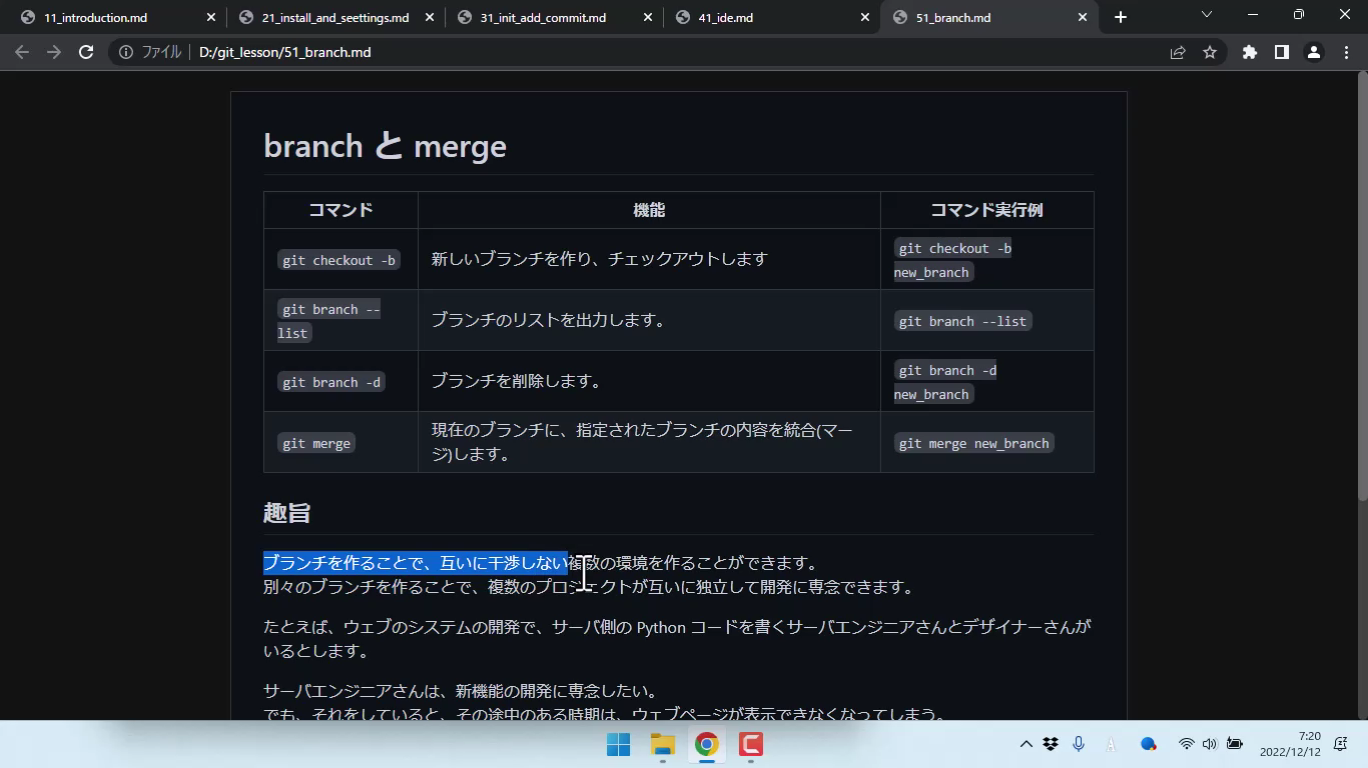Open the Chrome profile avatar icon
This screenshot has height=768, width=1368.
pyautogui.click(x=1314, y=52)
